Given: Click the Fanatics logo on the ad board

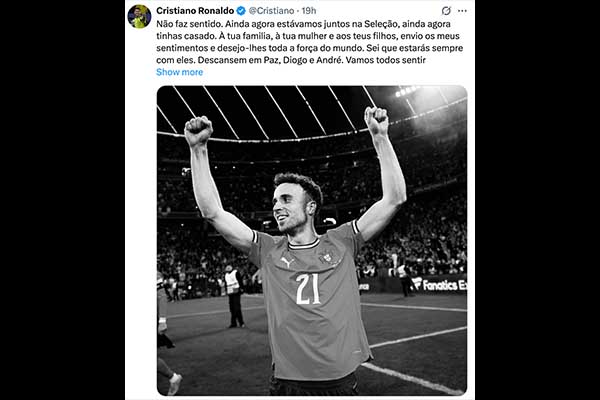Looking at the screenshot, I should (x=439, y=284).
